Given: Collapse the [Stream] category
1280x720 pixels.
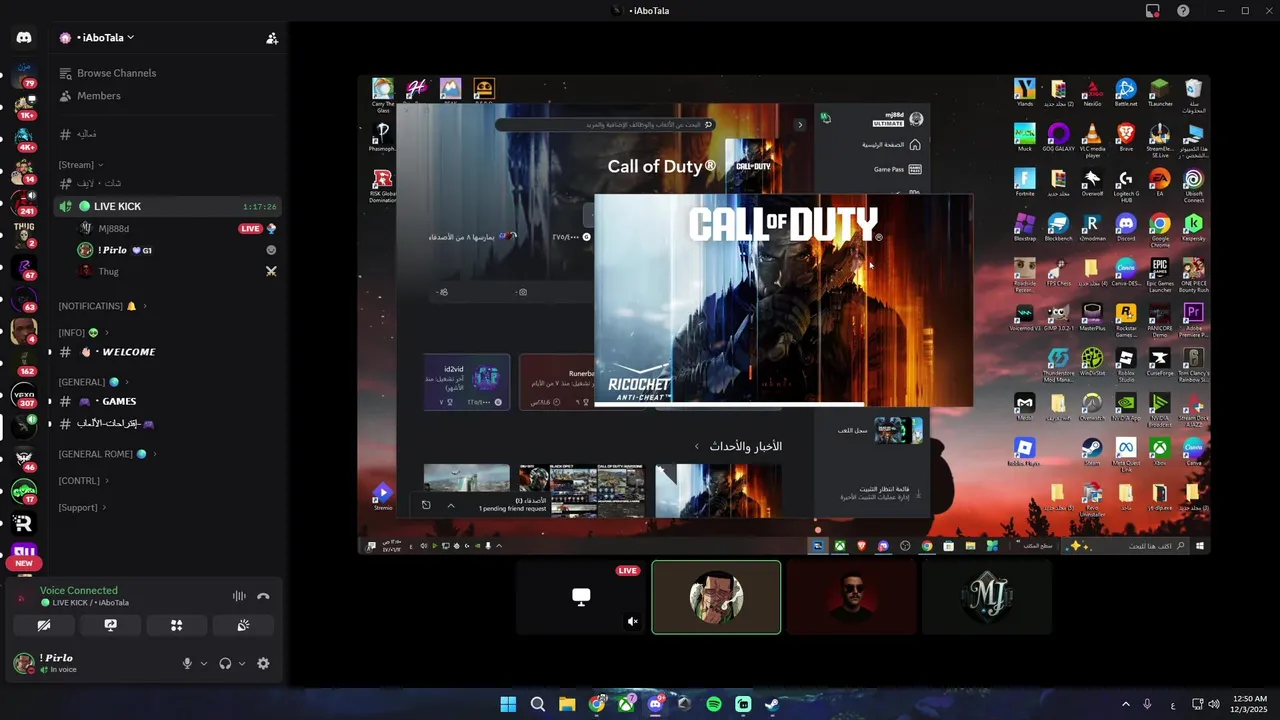Looking at the screenshot, I should click(x=81, y=165).
